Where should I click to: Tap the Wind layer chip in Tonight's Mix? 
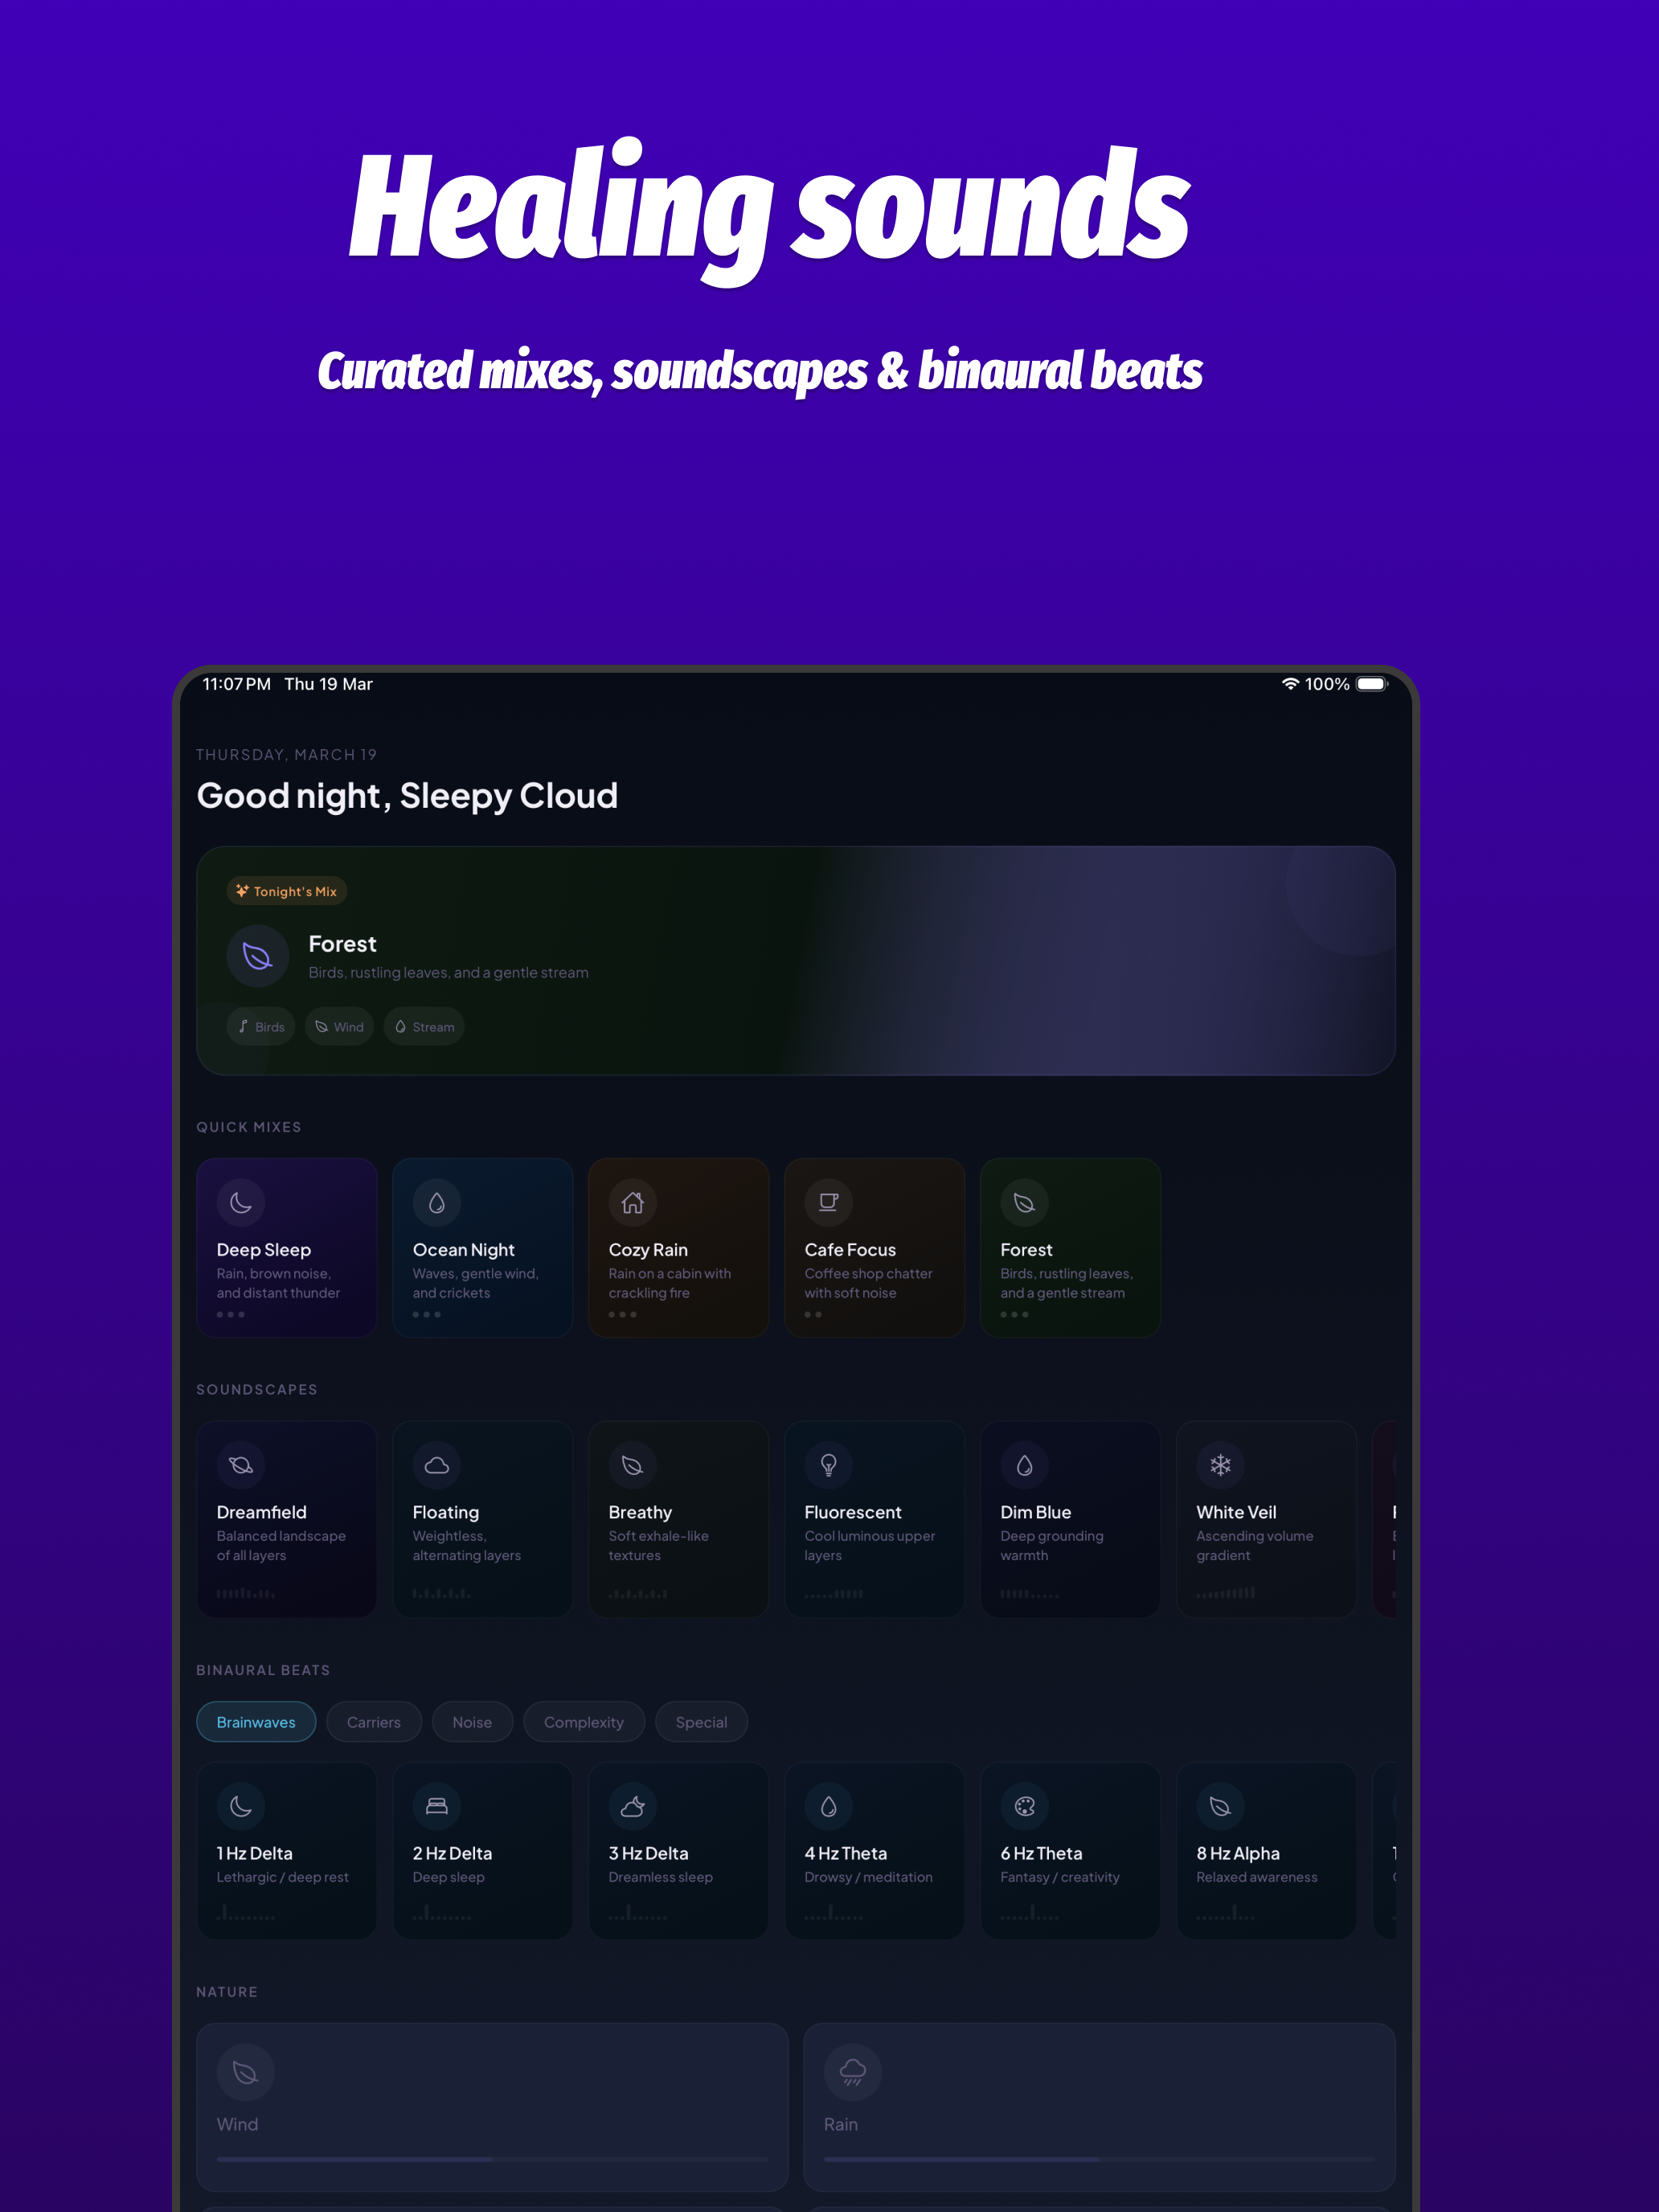click(339, 1027)
